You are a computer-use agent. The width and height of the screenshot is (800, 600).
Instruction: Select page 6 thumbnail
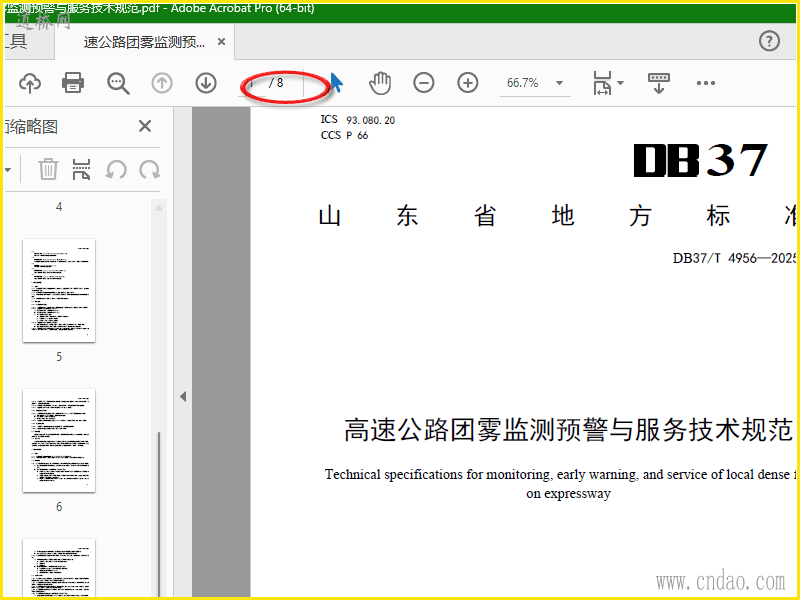[59, 440]
